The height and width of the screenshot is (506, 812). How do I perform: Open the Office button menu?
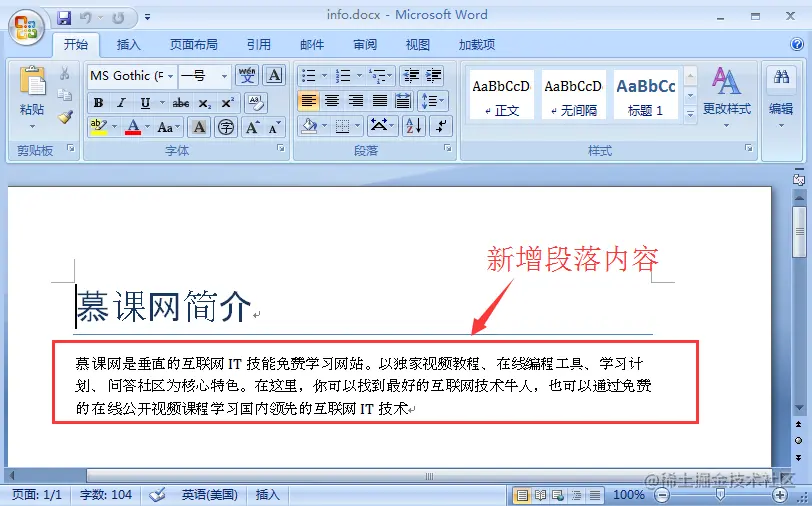click(26, 28)
